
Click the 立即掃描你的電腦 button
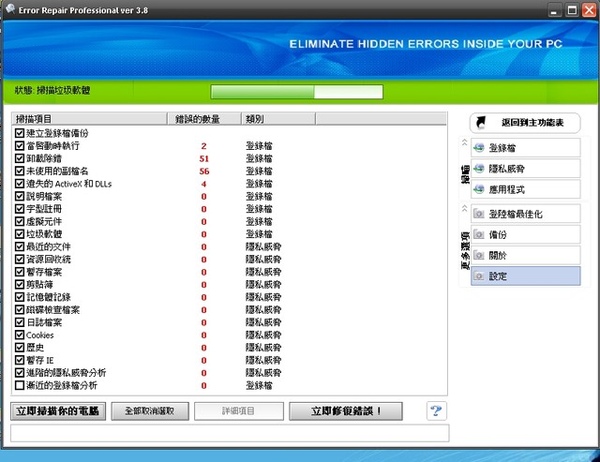click(58, 411)
